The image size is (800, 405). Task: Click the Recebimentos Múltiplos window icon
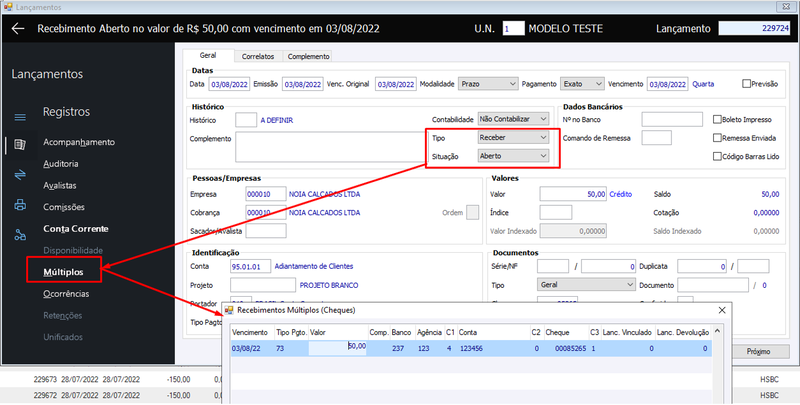(229, 310)
